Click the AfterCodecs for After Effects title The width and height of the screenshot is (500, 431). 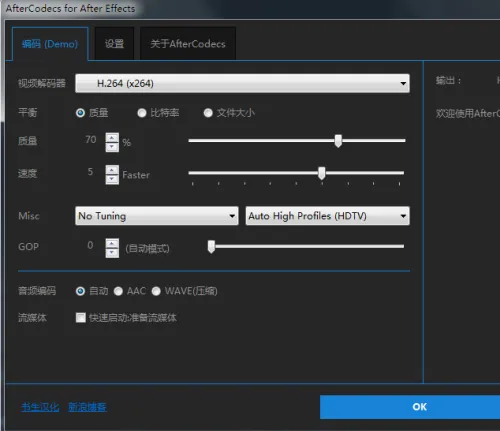click(x=70, y=8)
